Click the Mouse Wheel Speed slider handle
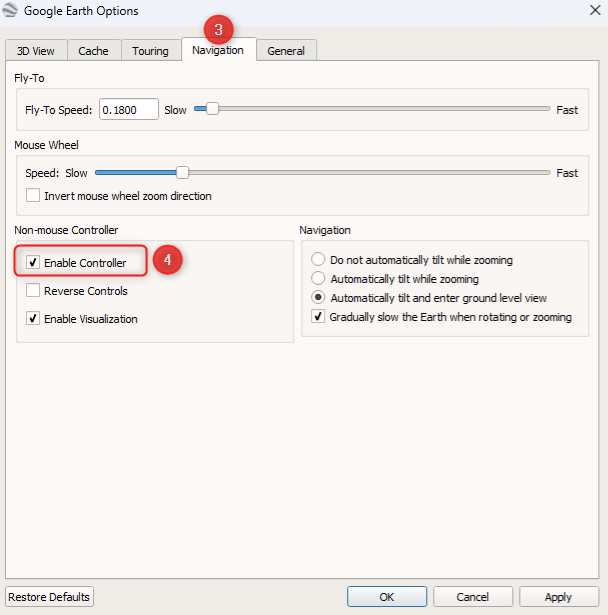This screenshot has width=608, height=615. [x=182, y=173]
